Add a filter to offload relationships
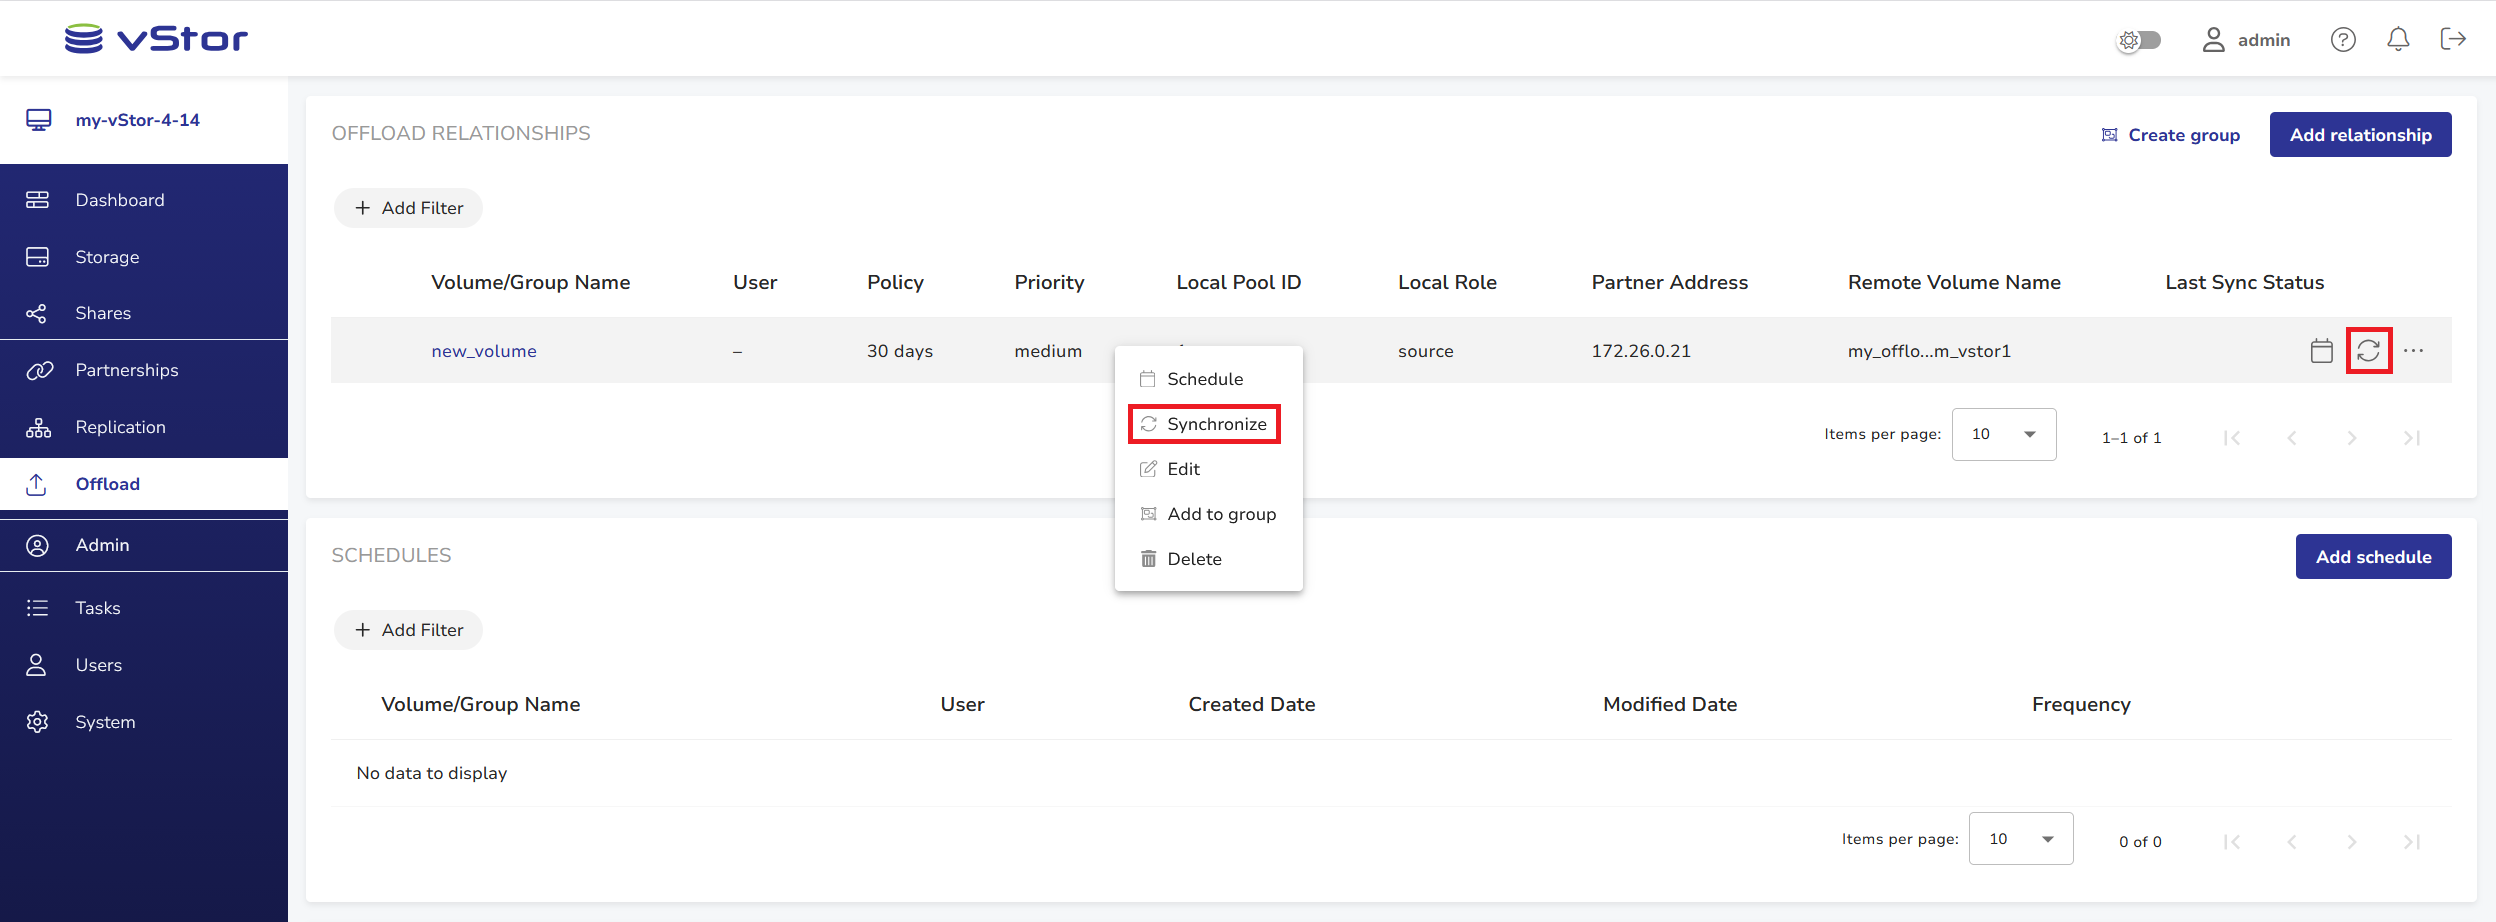2496x922 pixels. coord(408,208)
